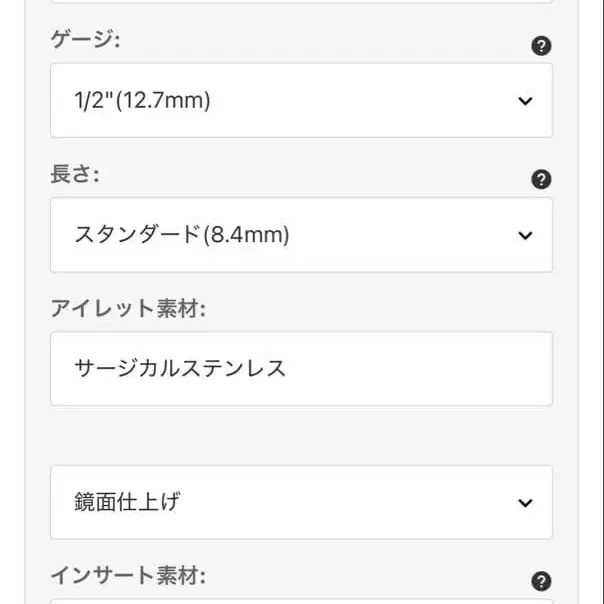Select the スタンダード(8.4mm) length text
The height and width of the screenshot is (604, 604).
[x=182, y=235]
